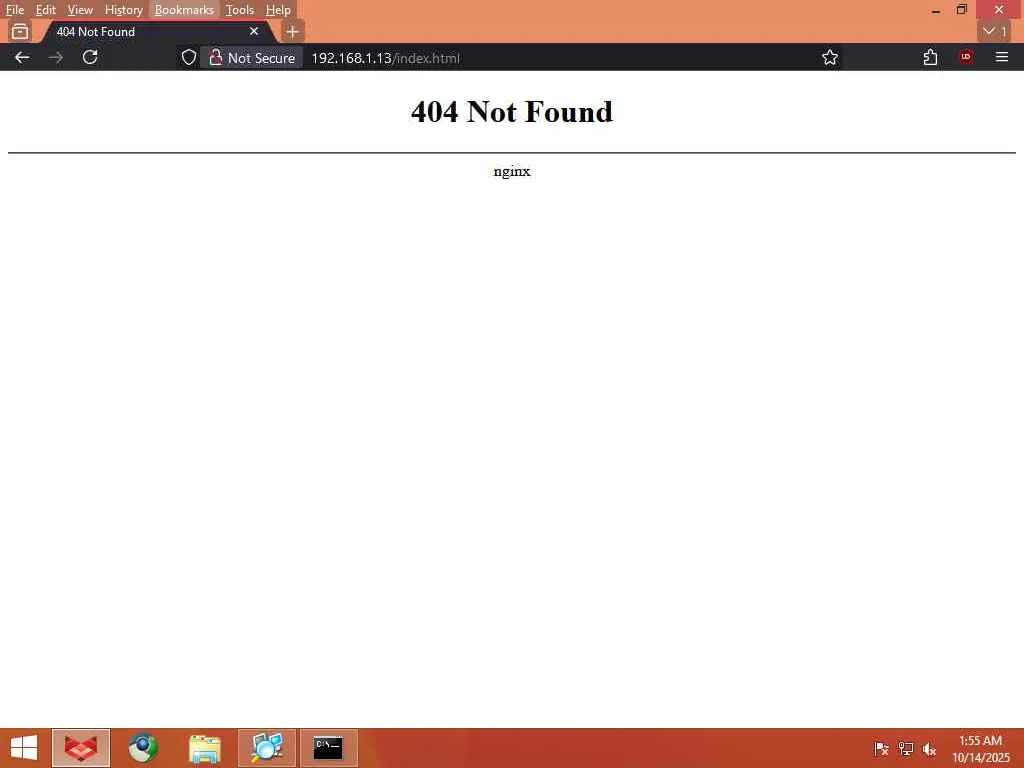The image size is (1024, 768).
Task: List all tabs dropdown arrow
Action: click(995, 31)
